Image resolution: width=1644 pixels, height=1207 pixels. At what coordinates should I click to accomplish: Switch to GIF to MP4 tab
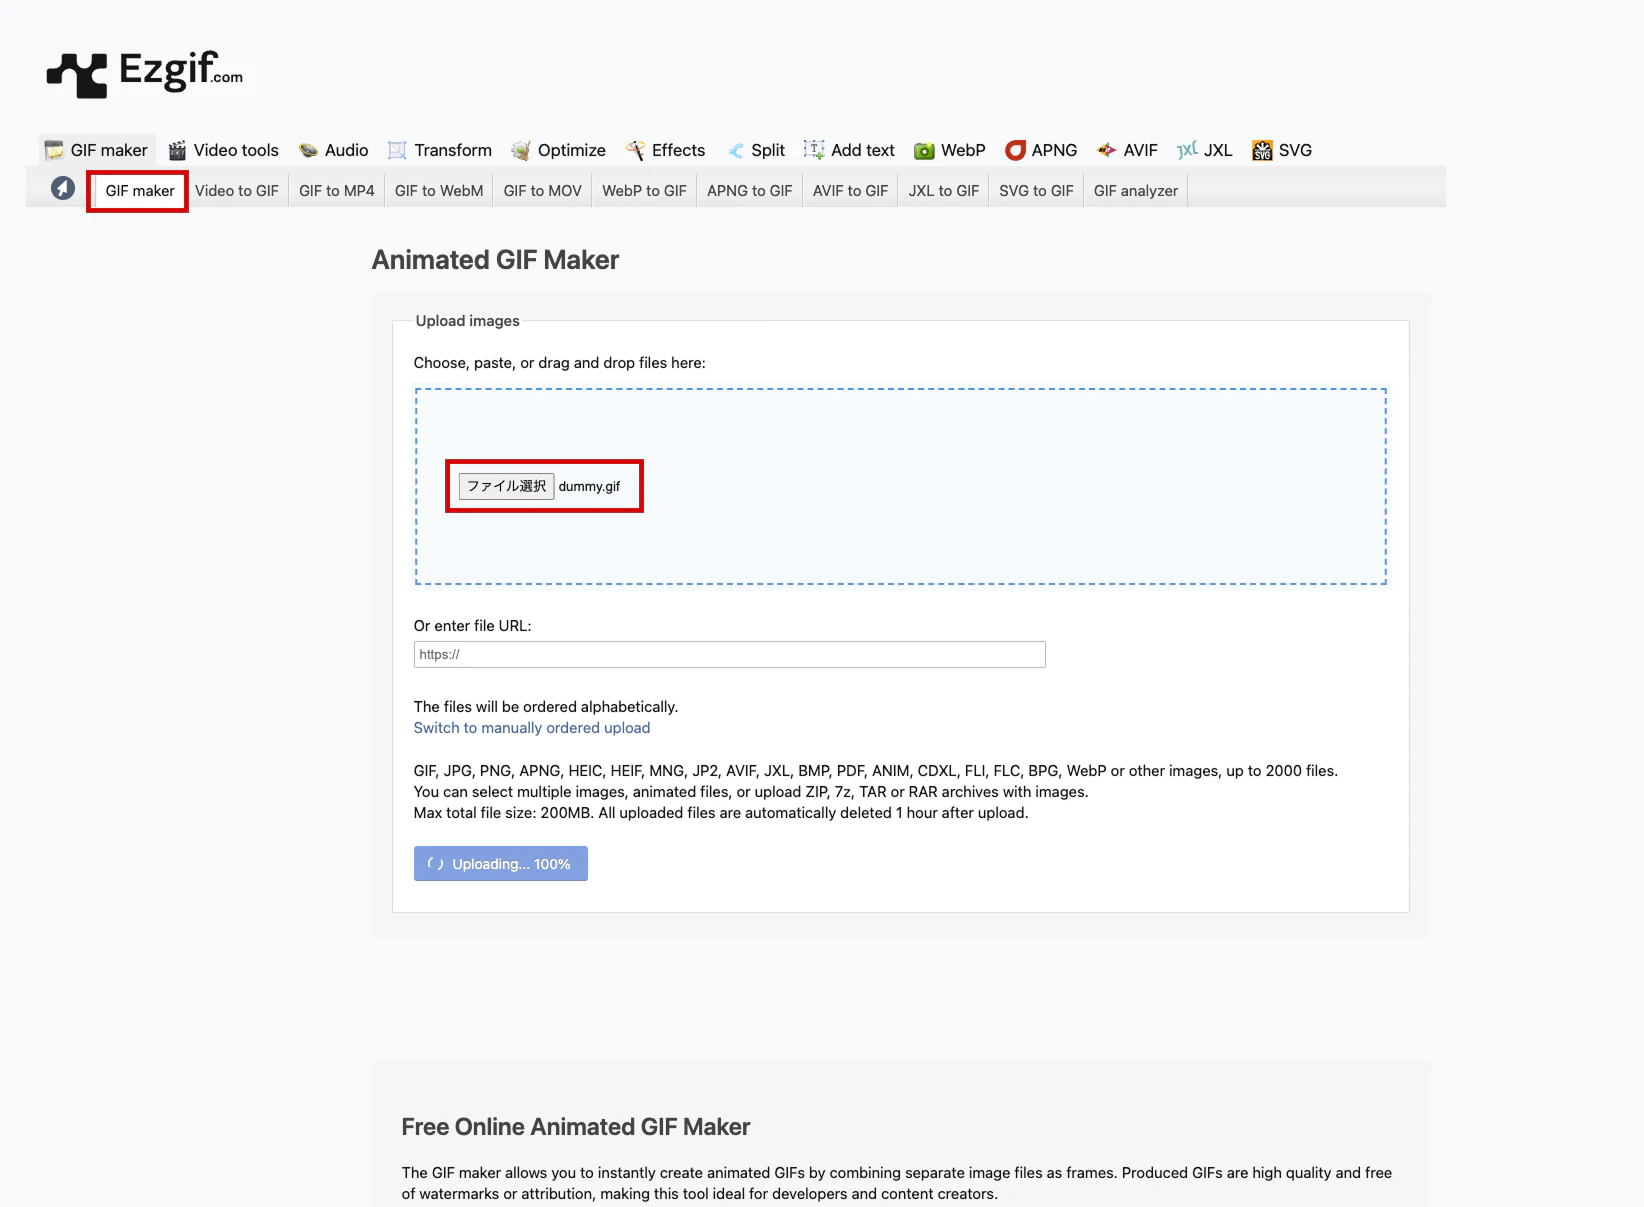337,191
